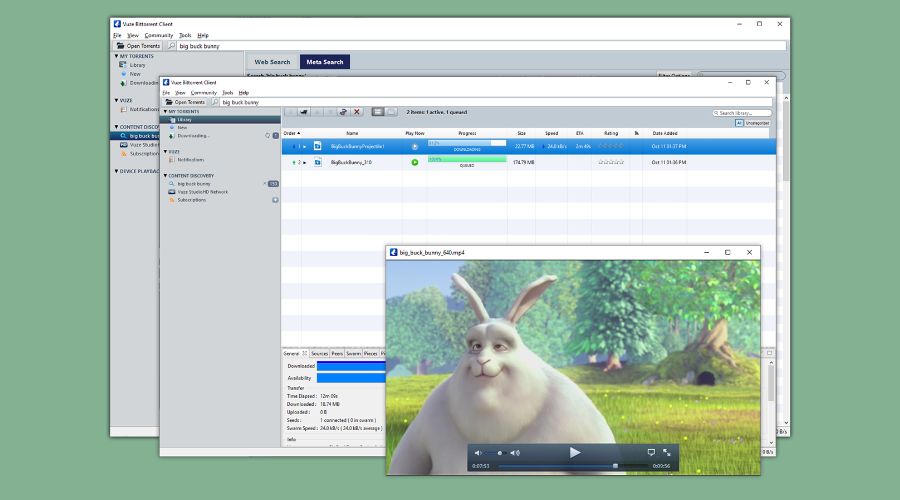Collapse VUZE section in back window

[117, 100]
